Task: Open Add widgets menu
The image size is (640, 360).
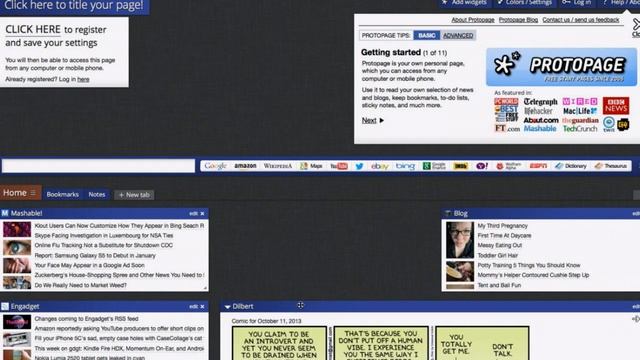Action: 465,3
